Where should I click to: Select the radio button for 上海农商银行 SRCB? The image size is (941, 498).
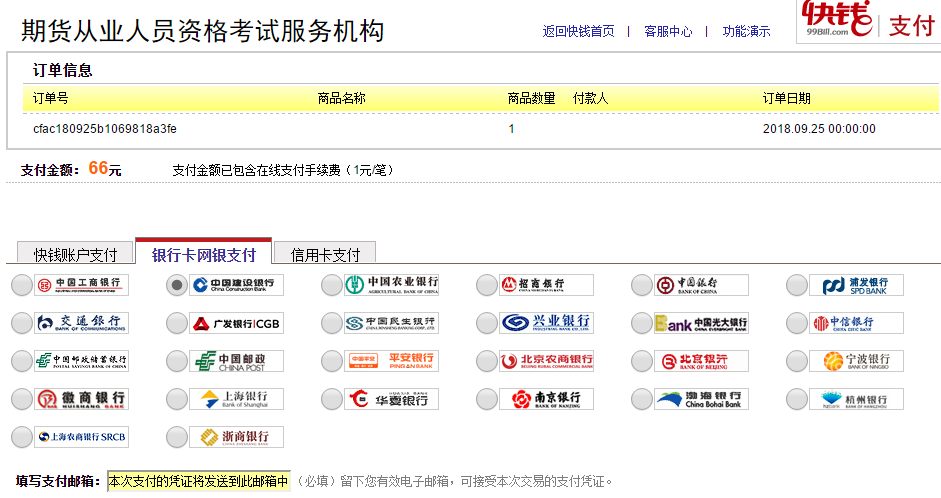click(x=22, y=437)
